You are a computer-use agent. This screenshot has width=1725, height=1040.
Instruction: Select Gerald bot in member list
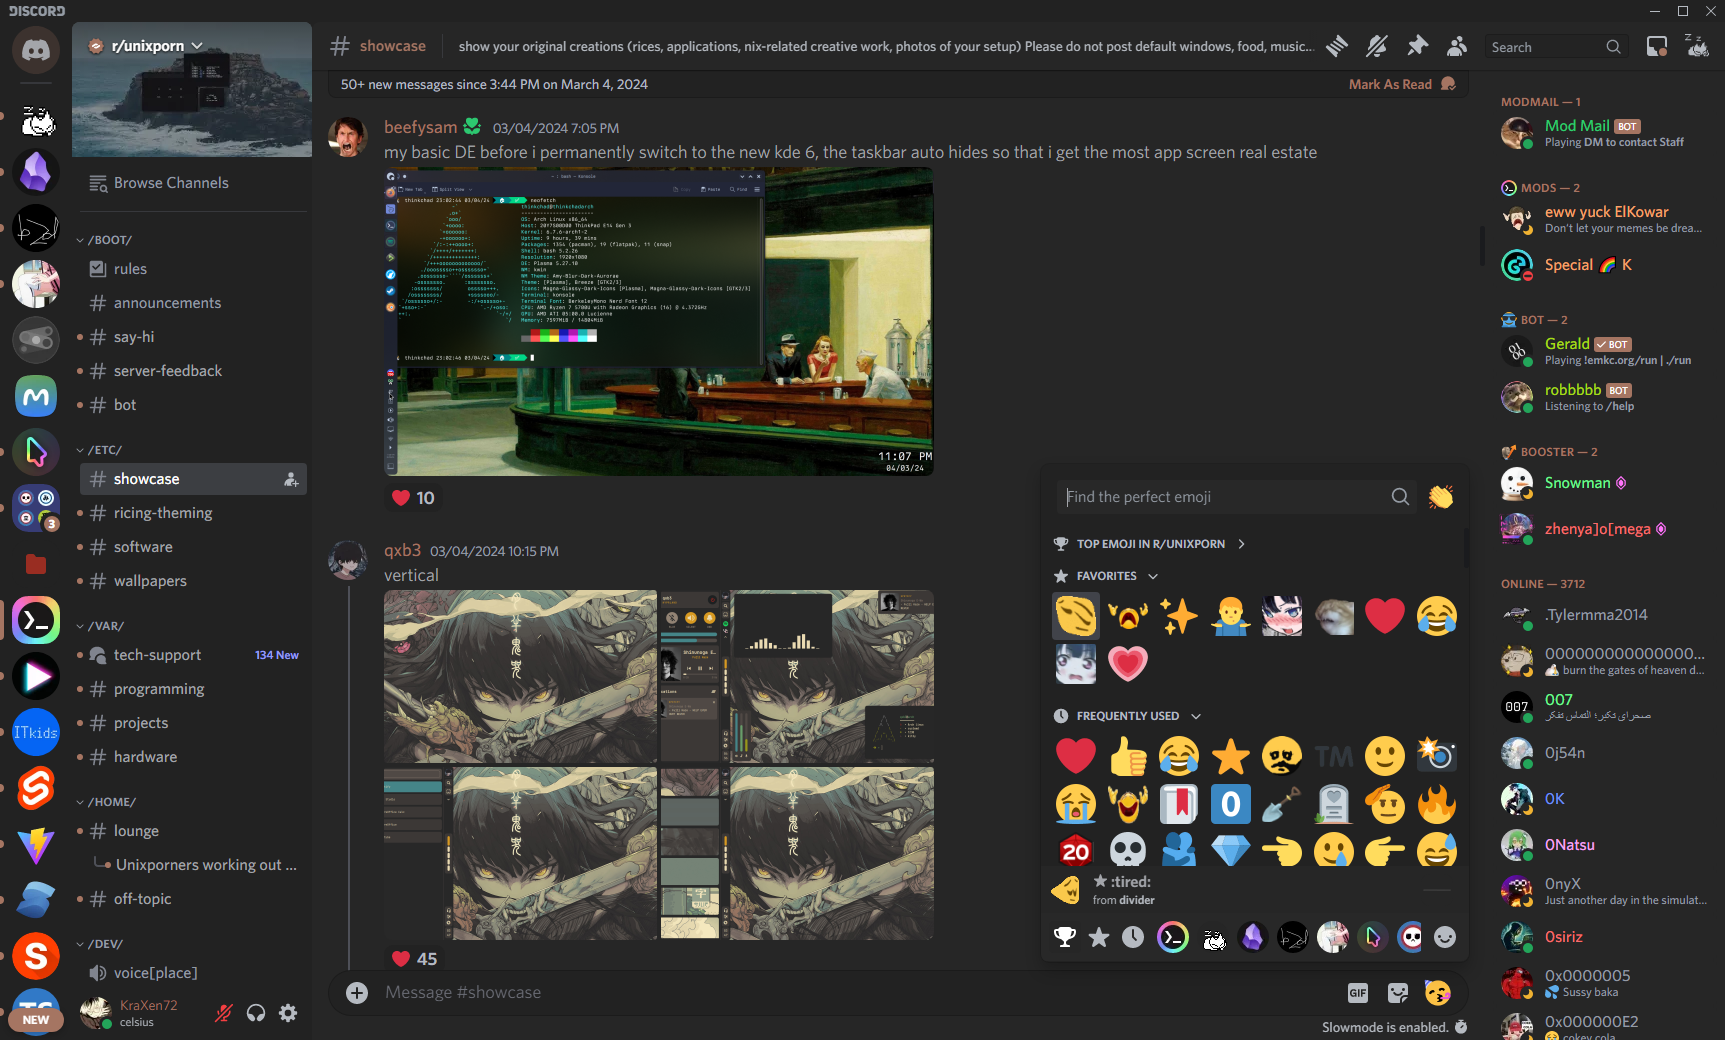(x=1605, y=351)
